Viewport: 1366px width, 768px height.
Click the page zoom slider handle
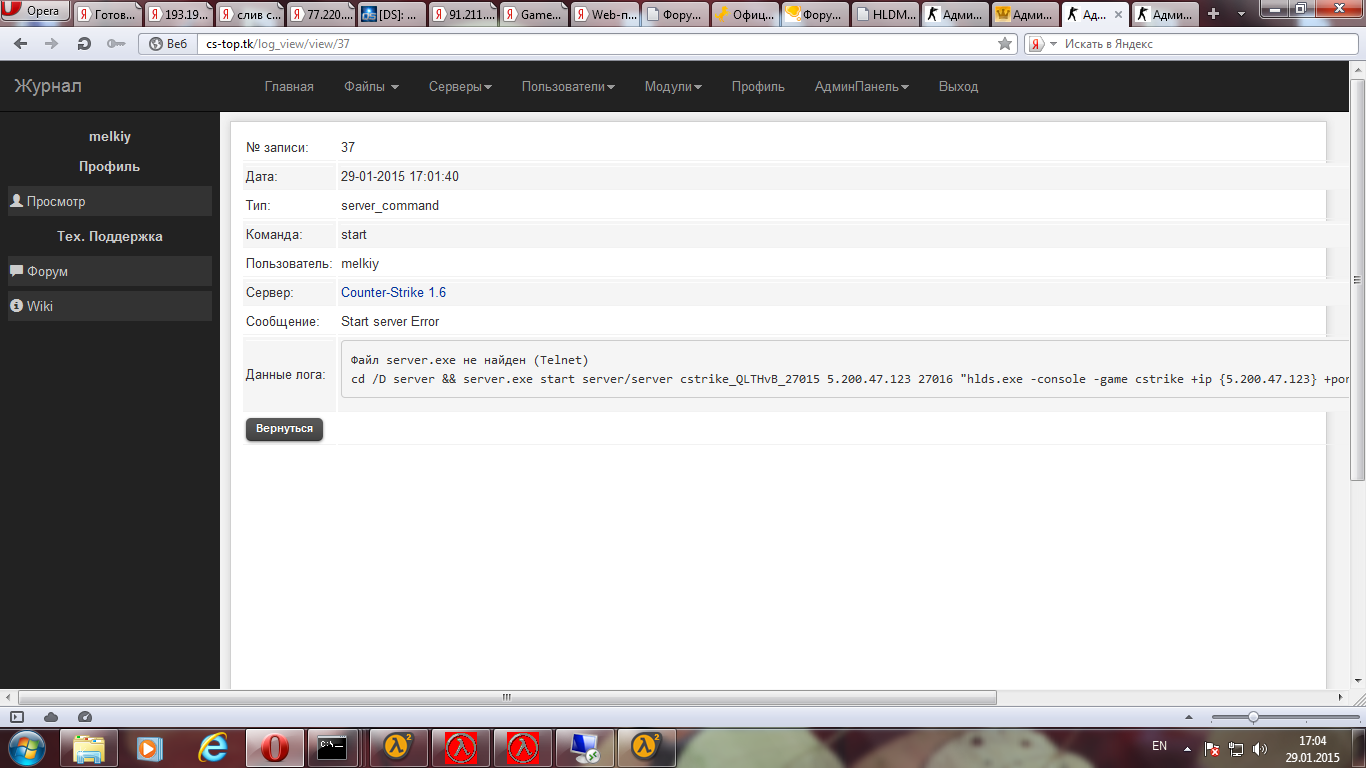point(1253,717)
